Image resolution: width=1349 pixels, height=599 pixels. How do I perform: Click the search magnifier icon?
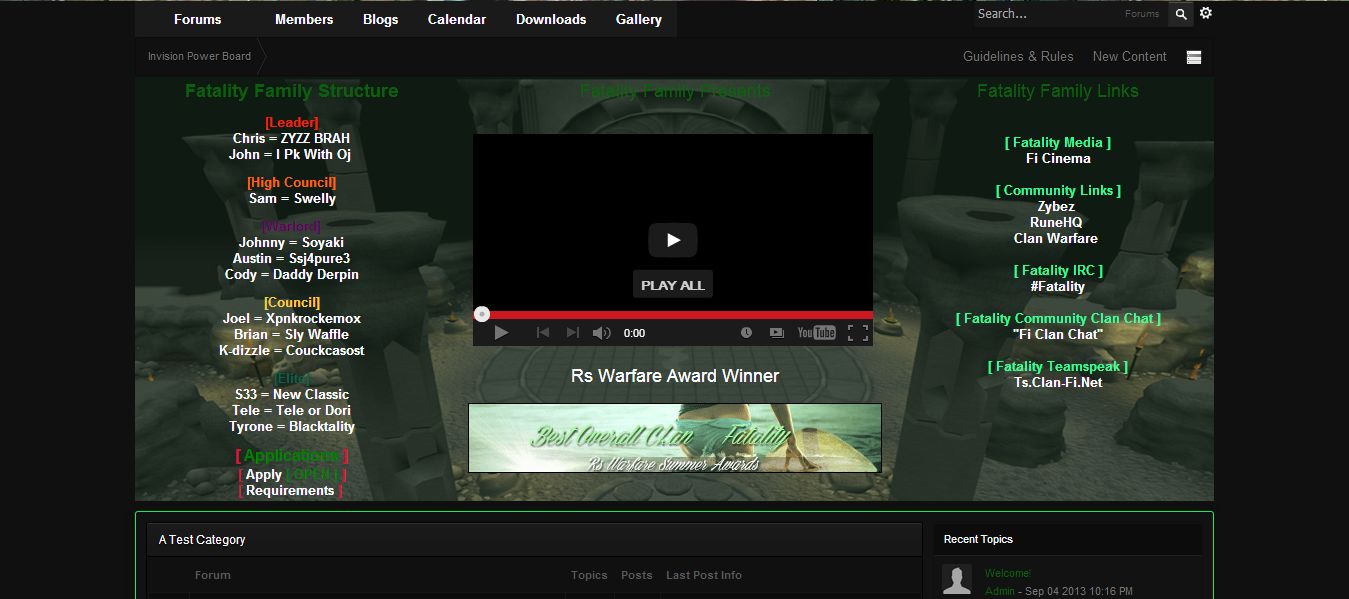coord(1181,14)
